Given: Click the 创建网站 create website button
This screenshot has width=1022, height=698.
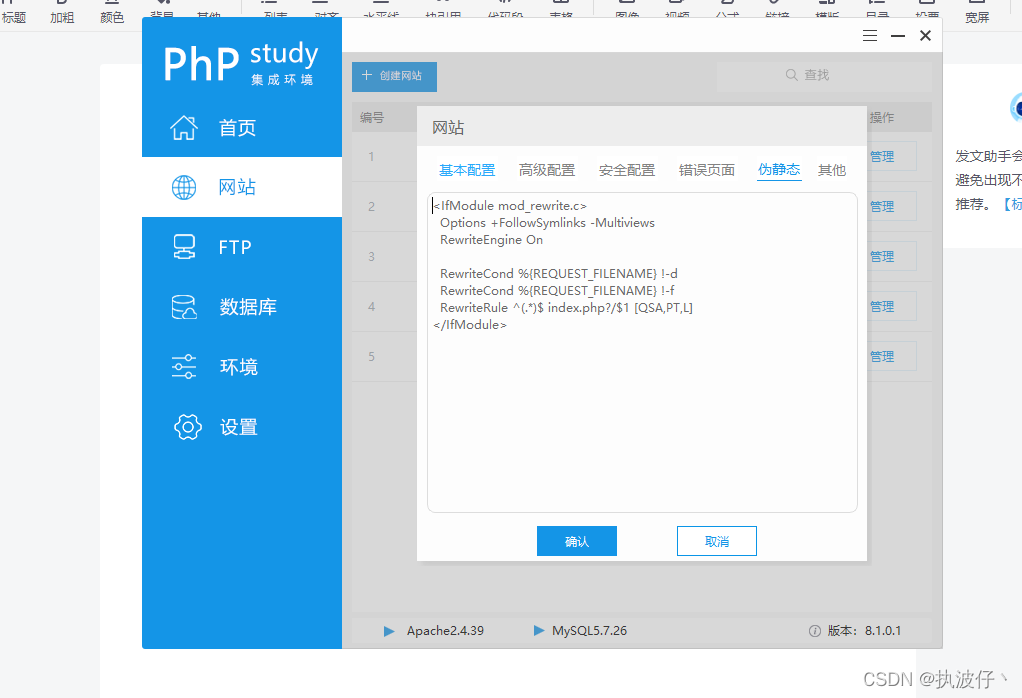Looking at the screenshot, I should (394, 76).
